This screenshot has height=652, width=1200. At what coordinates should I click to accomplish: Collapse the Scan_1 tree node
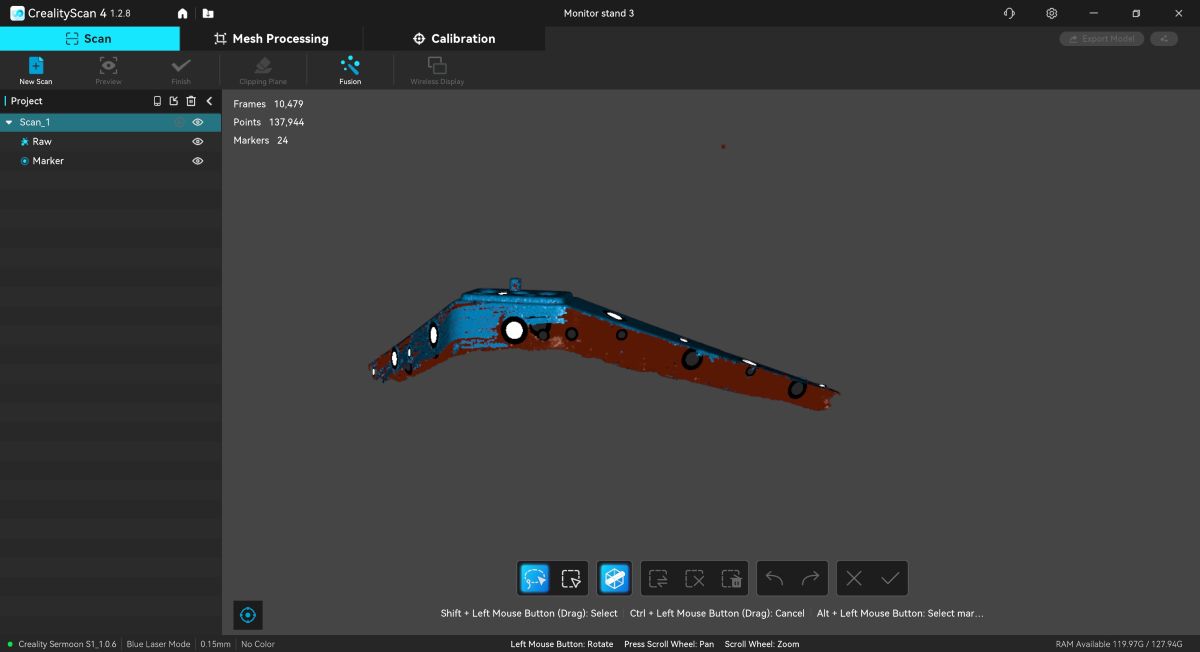(9, 122)
